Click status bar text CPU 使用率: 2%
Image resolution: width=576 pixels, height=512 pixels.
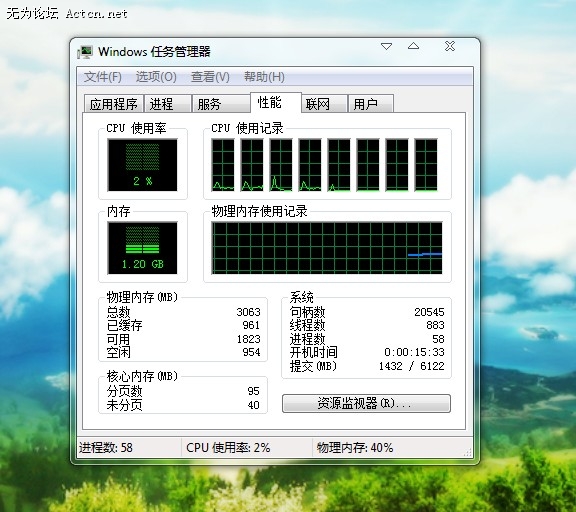click(228, 448)
